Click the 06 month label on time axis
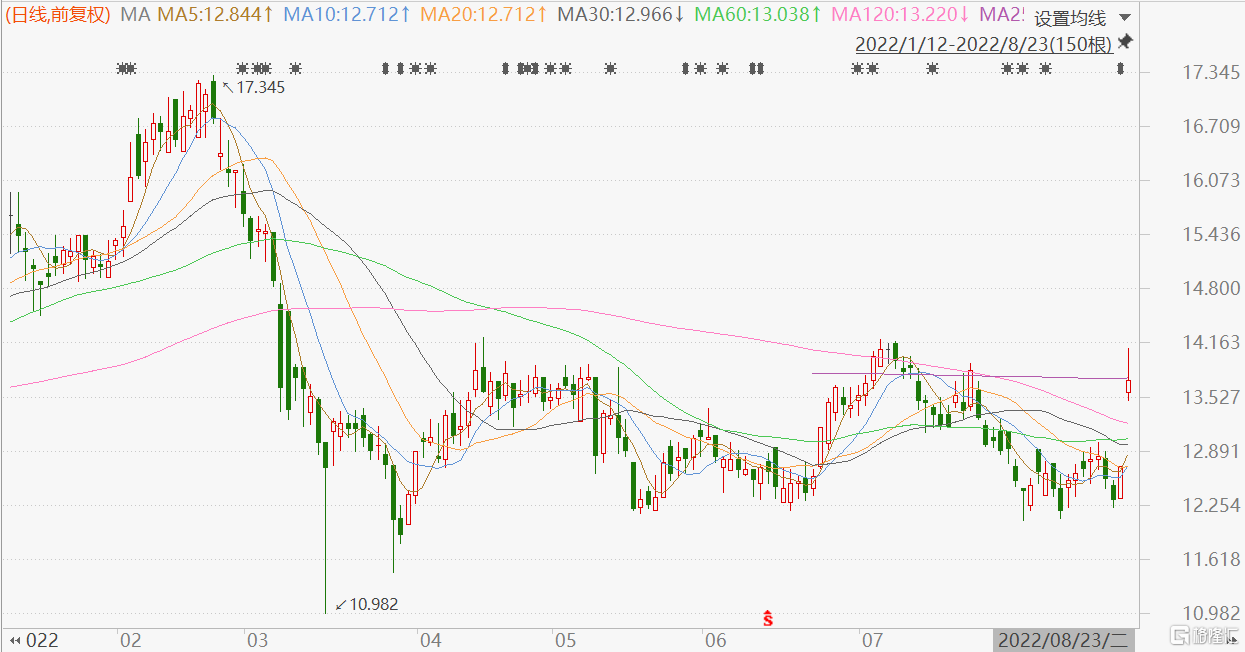The height and width of the screenshot is (652, 1245). coord(714,639)
